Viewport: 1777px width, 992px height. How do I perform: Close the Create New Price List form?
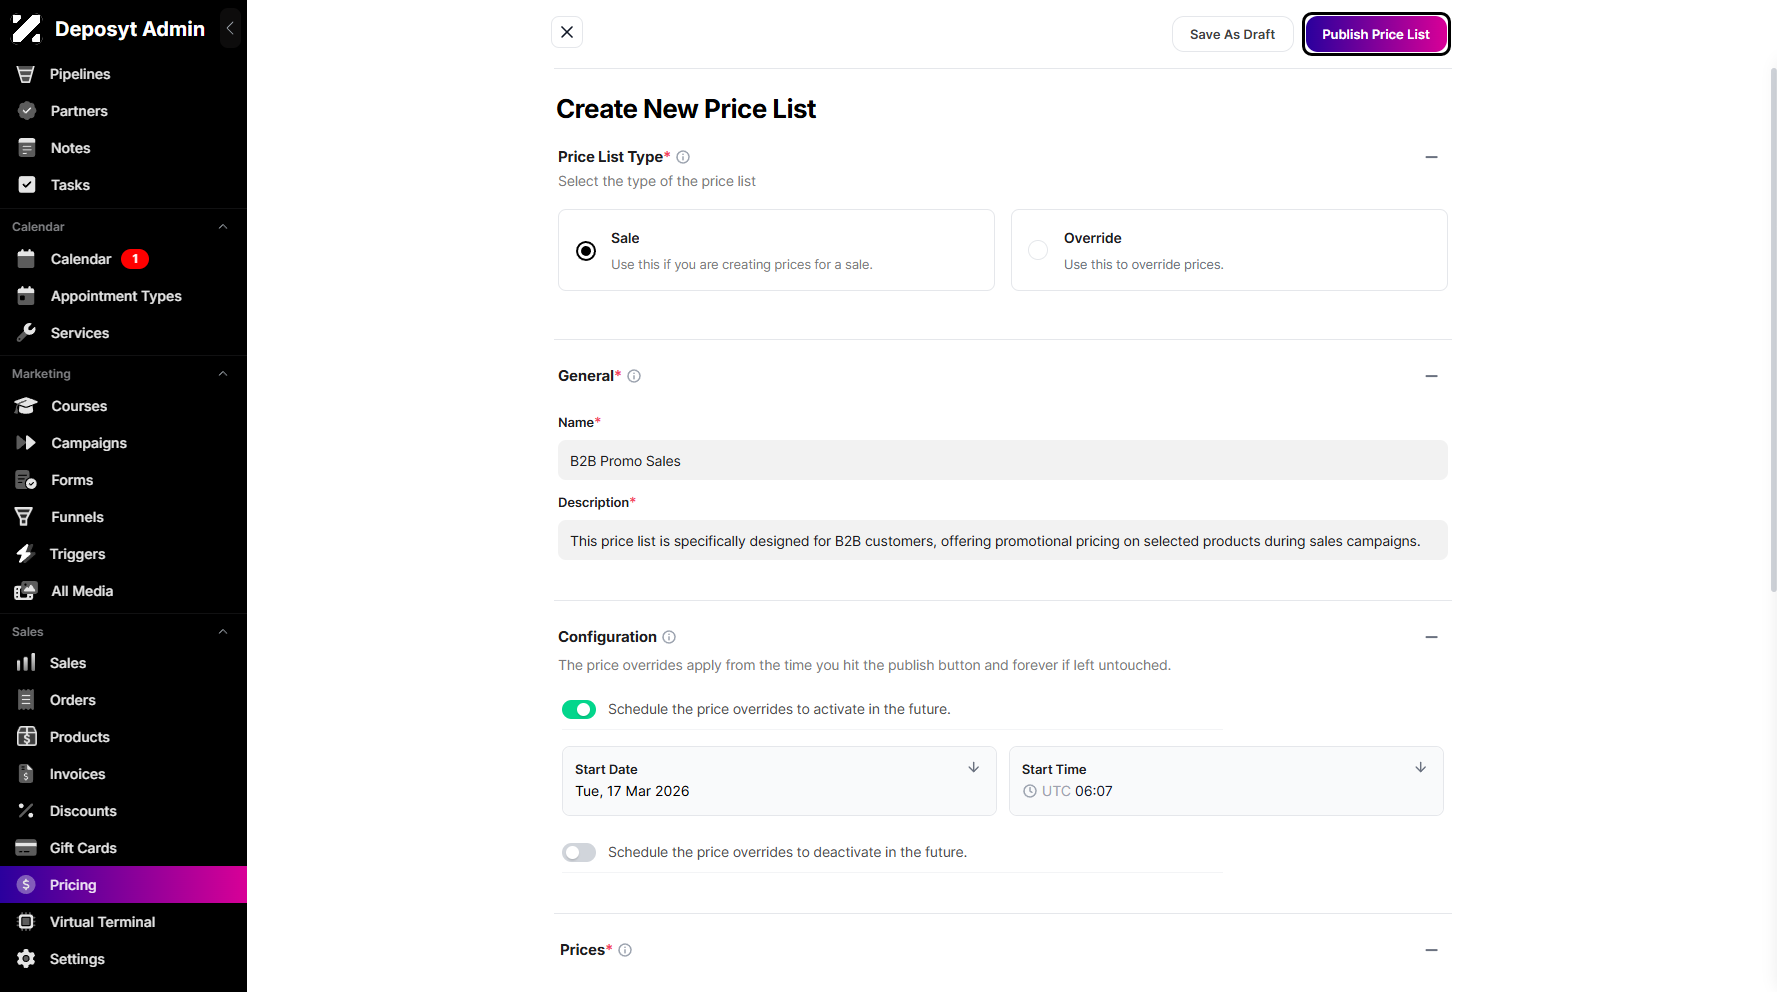point(567,32)
